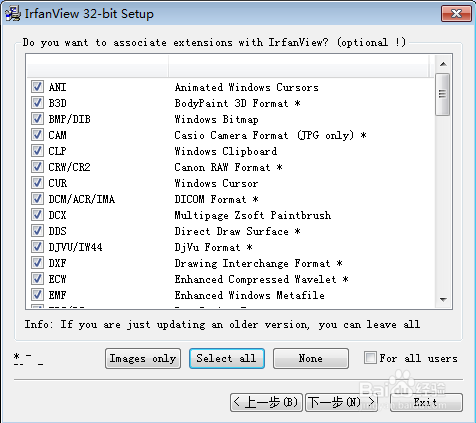Select the Animated Windows Cursors description

[247, 87]
